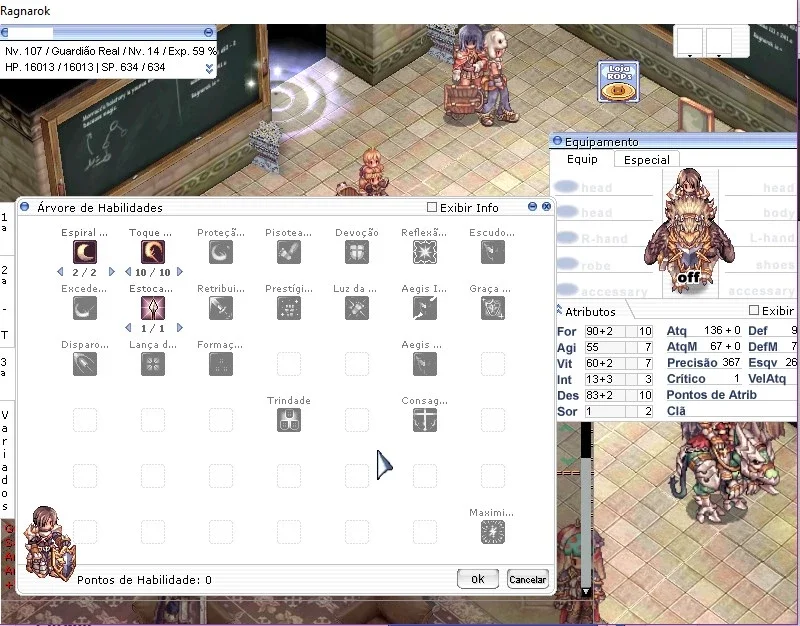Select the Toque skill icon
The image size is (800, 626).
coord(153,252)
